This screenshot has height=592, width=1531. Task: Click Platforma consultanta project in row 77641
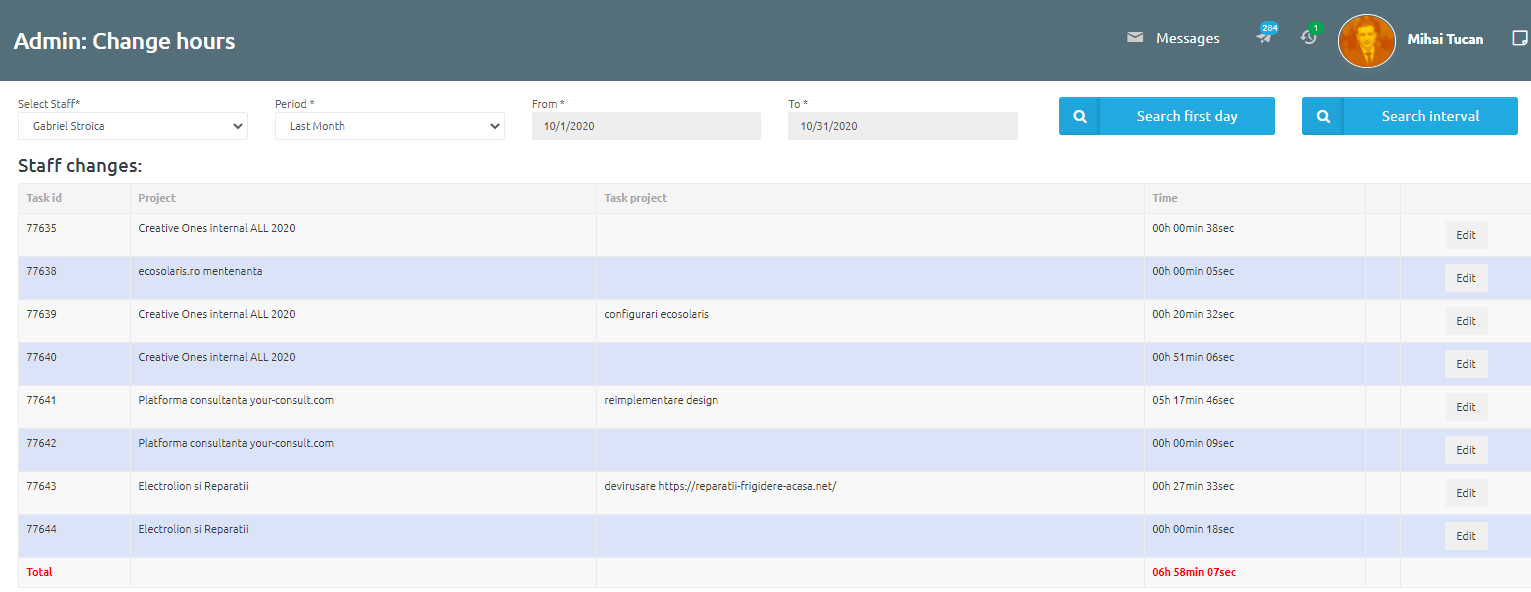[x=236, y=400]
